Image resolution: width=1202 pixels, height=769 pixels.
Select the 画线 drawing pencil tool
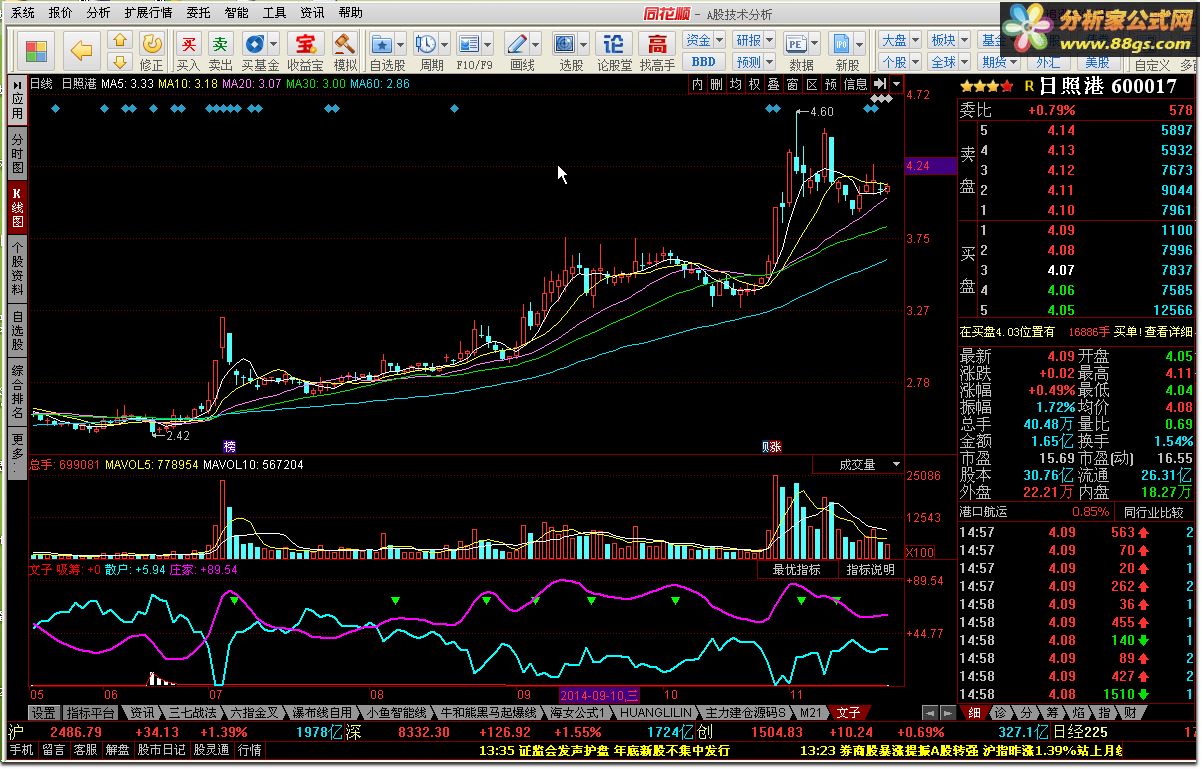[517, 50]
